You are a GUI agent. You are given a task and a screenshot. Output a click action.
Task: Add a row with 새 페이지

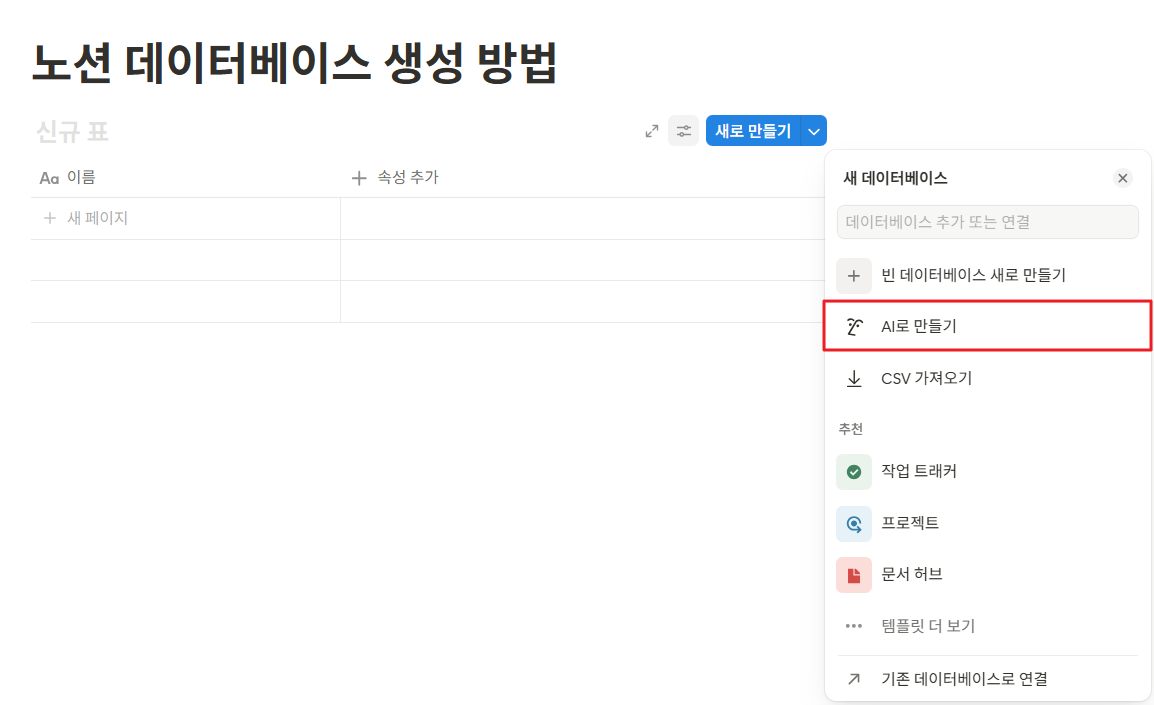(80, 217)
